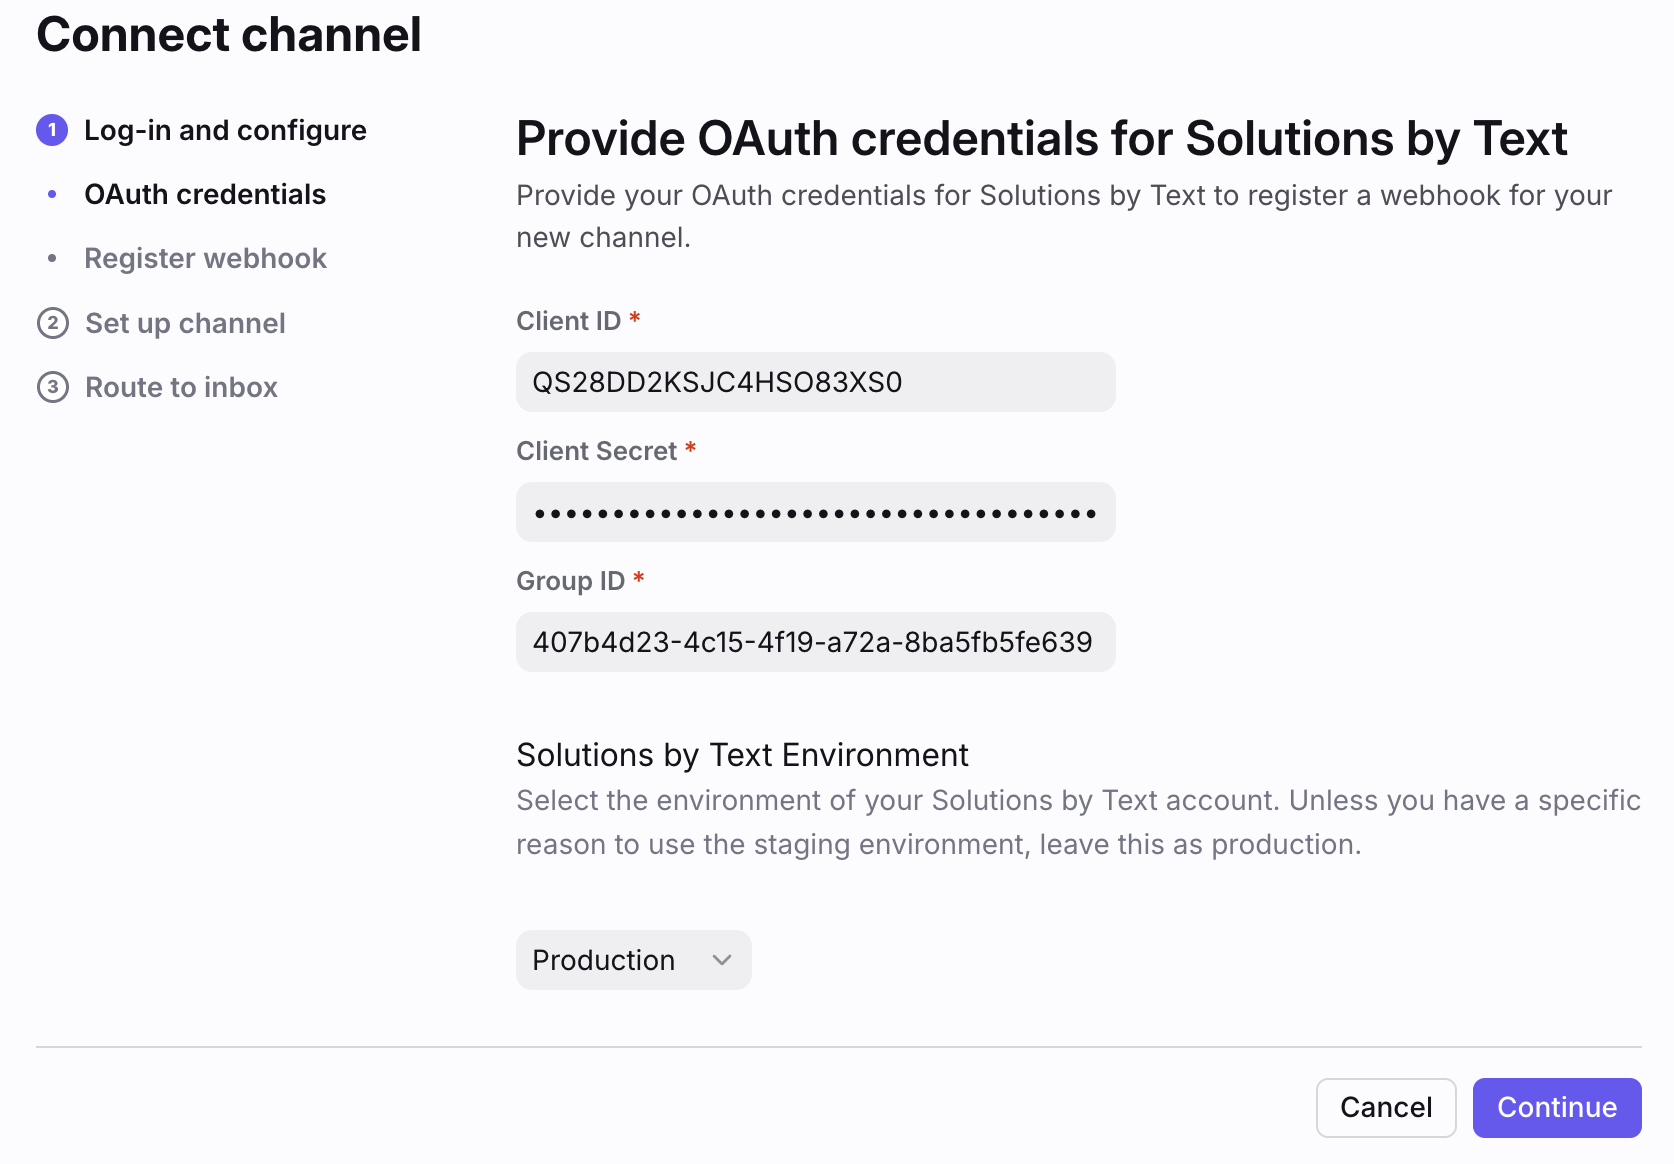Click the Client Secret field label
1674x1164 pixels.
pyautogui.click(x=596, y=451)
